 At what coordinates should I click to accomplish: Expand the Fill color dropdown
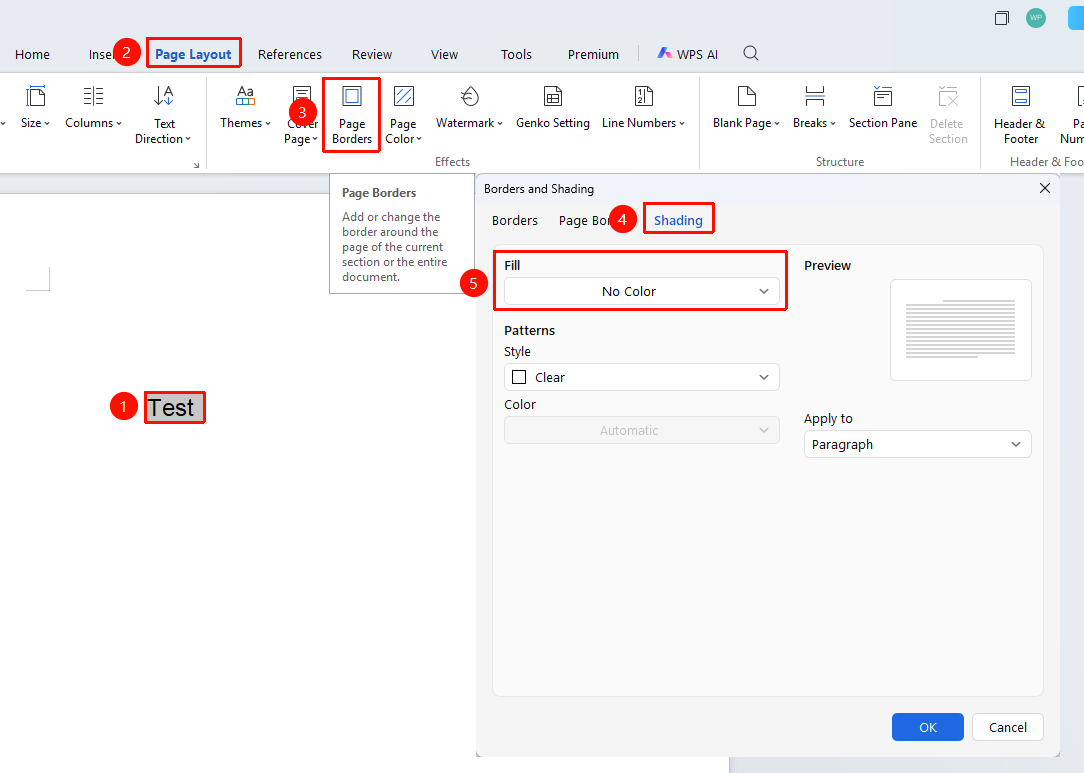[x=642, y=291]
